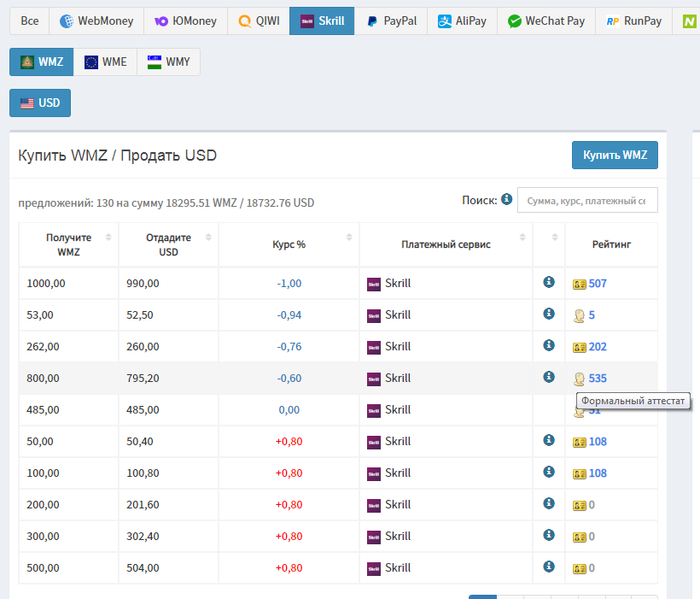Click the Рейтинг column header
This screenshot has width=700, height=599.
tap(611, 245)
